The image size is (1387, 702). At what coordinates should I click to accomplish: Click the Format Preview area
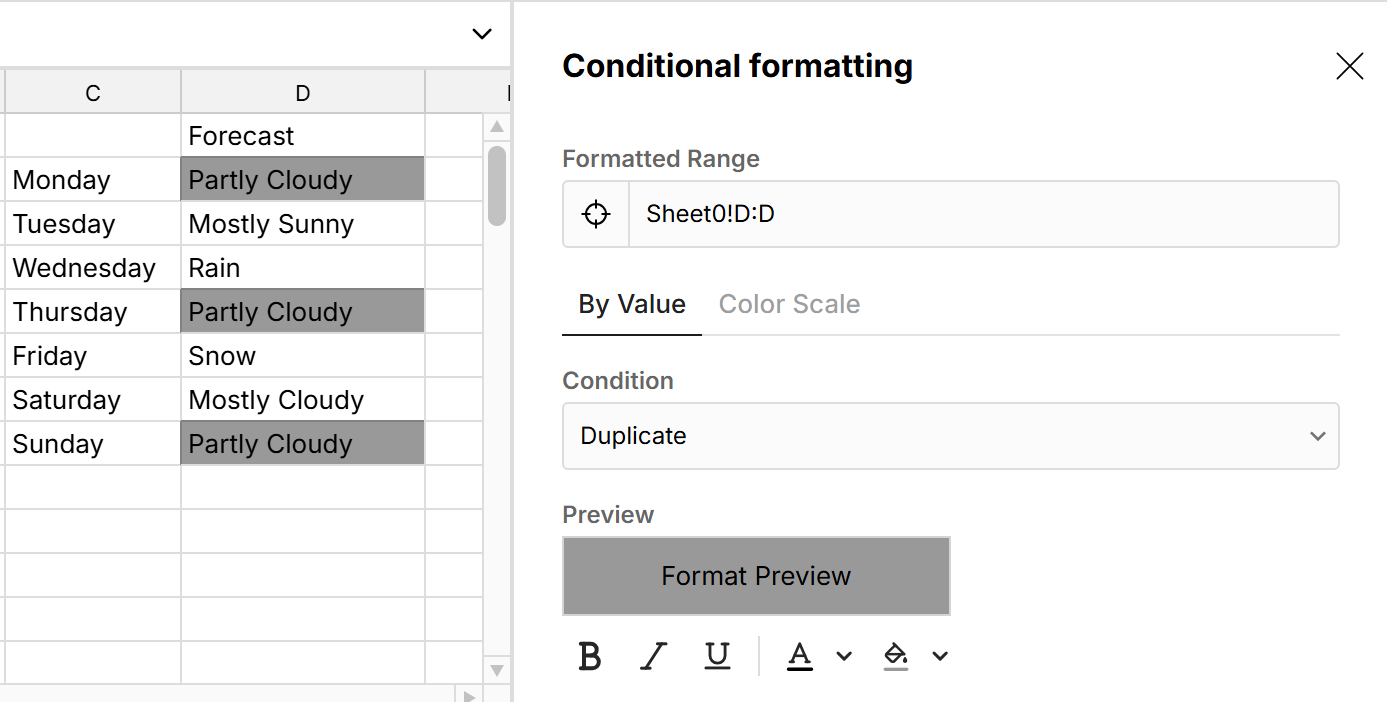click(756, 576)
